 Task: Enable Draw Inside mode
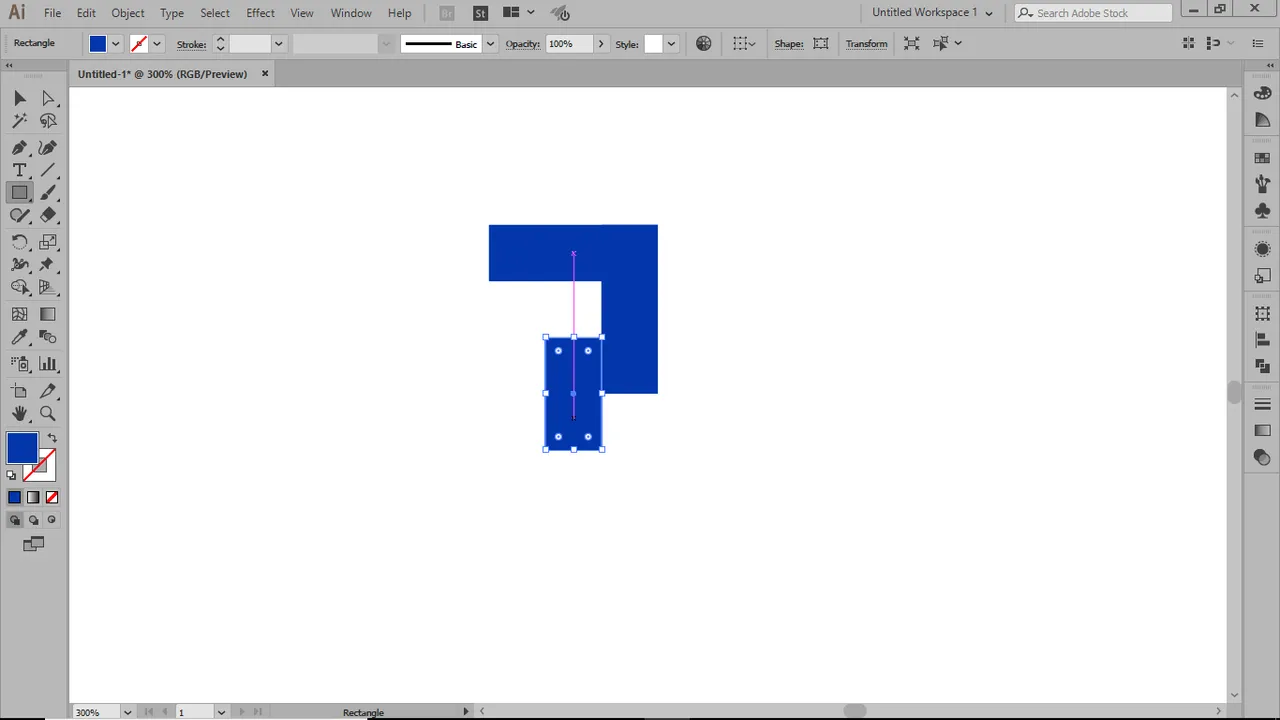click(52, 520)
